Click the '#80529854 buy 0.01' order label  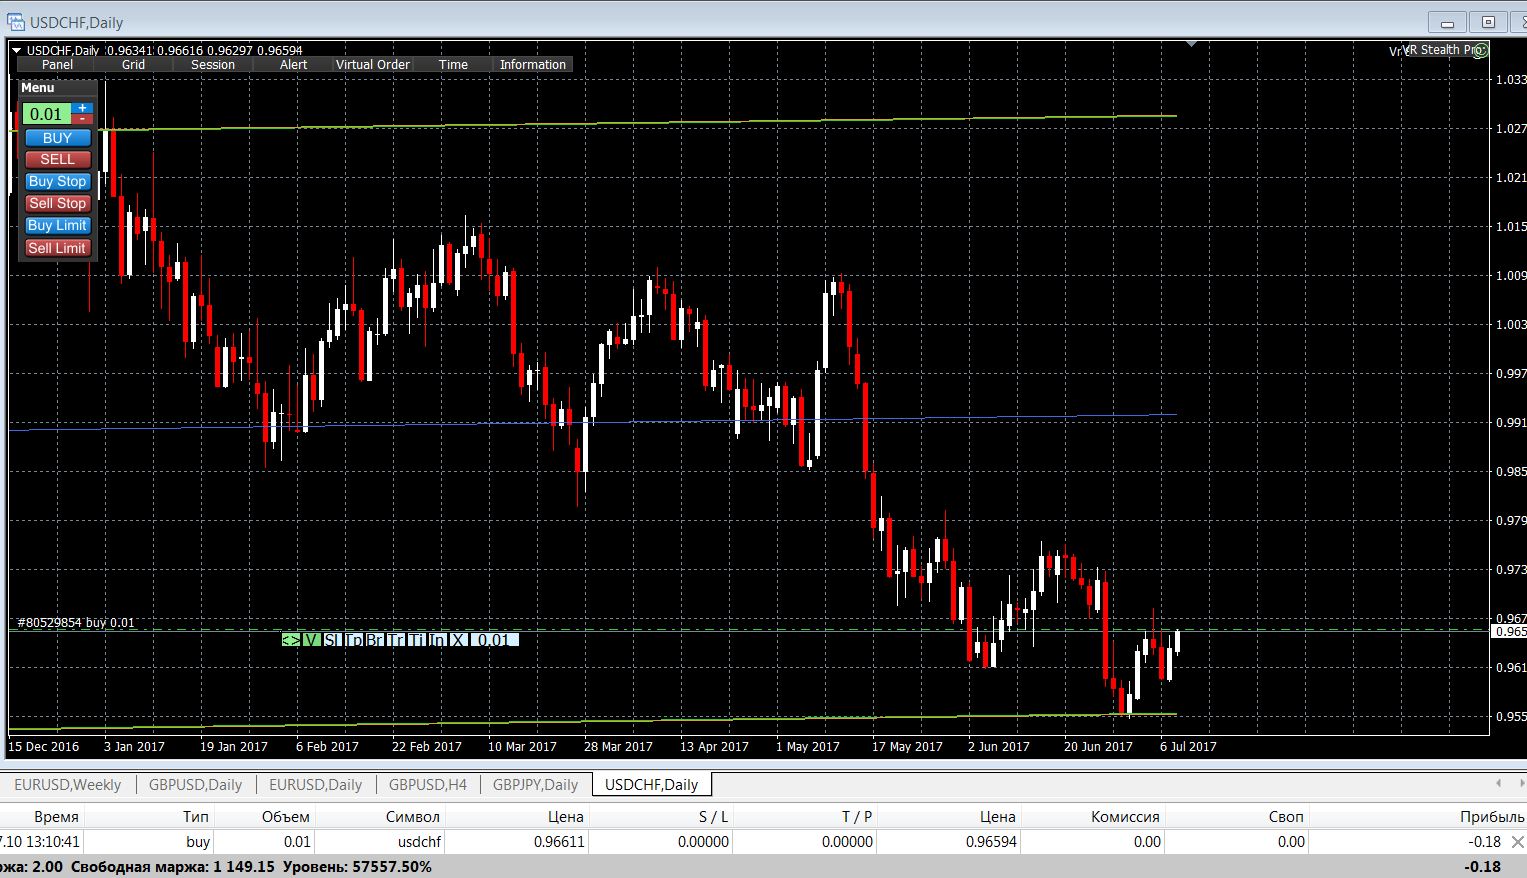(x=76, y=622)
